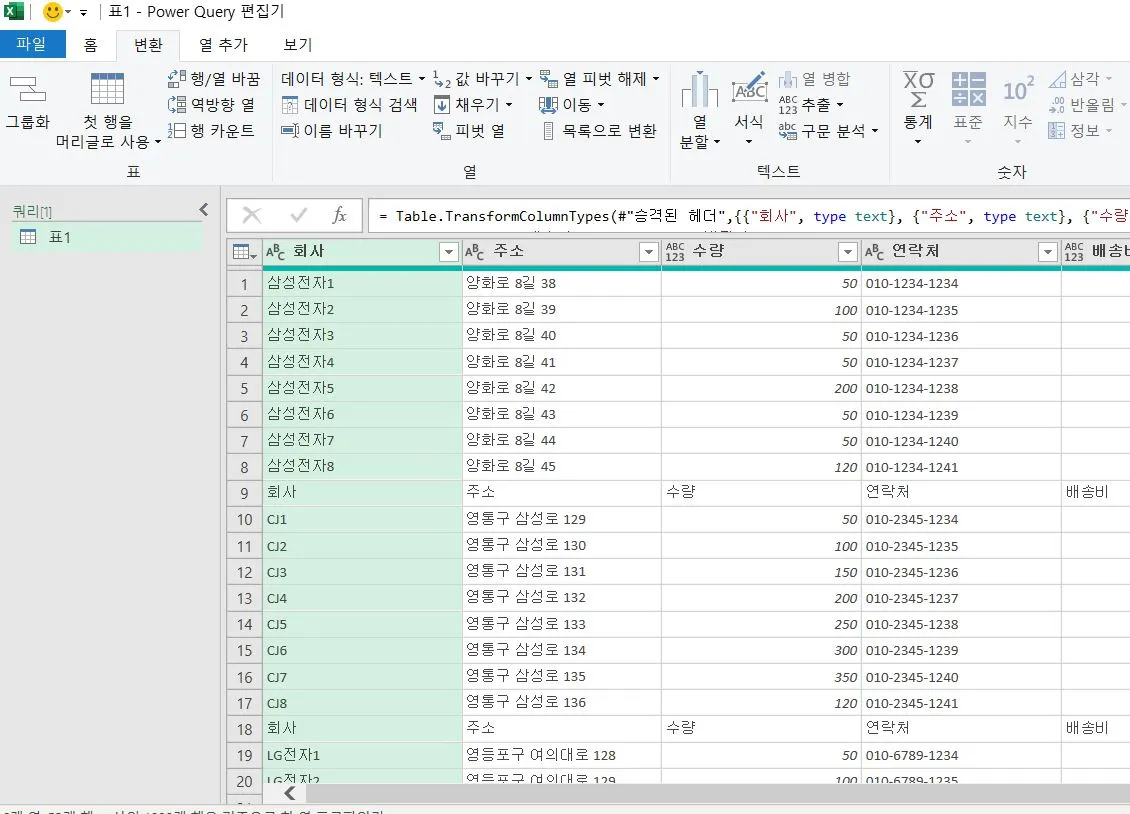Click cell LG전자1
1130x814 pixels.
point(362,756)
